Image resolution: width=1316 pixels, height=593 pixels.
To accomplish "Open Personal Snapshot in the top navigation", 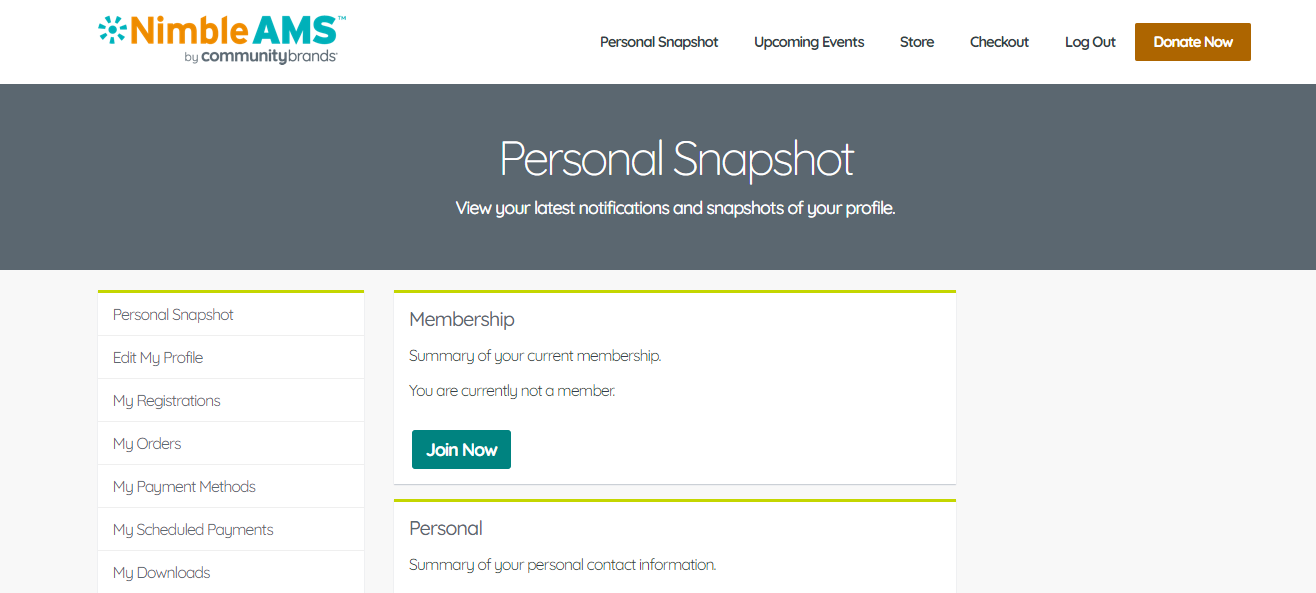I will coord(659,42).
